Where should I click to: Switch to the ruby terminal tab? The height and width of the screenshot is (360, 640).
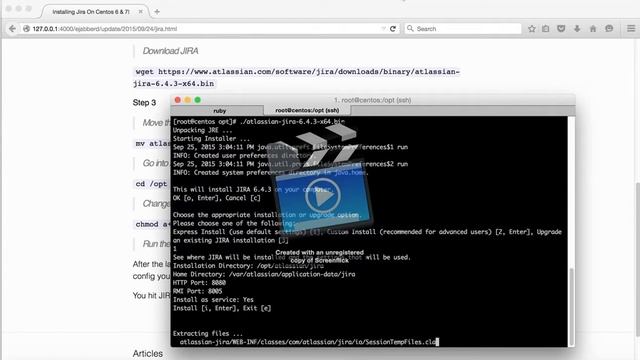(219, 111)
